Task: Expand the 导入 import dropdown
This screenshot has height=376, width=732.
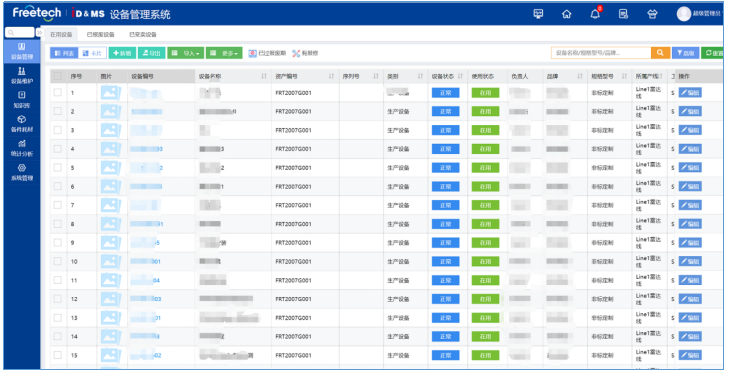Action: (185, 53)
